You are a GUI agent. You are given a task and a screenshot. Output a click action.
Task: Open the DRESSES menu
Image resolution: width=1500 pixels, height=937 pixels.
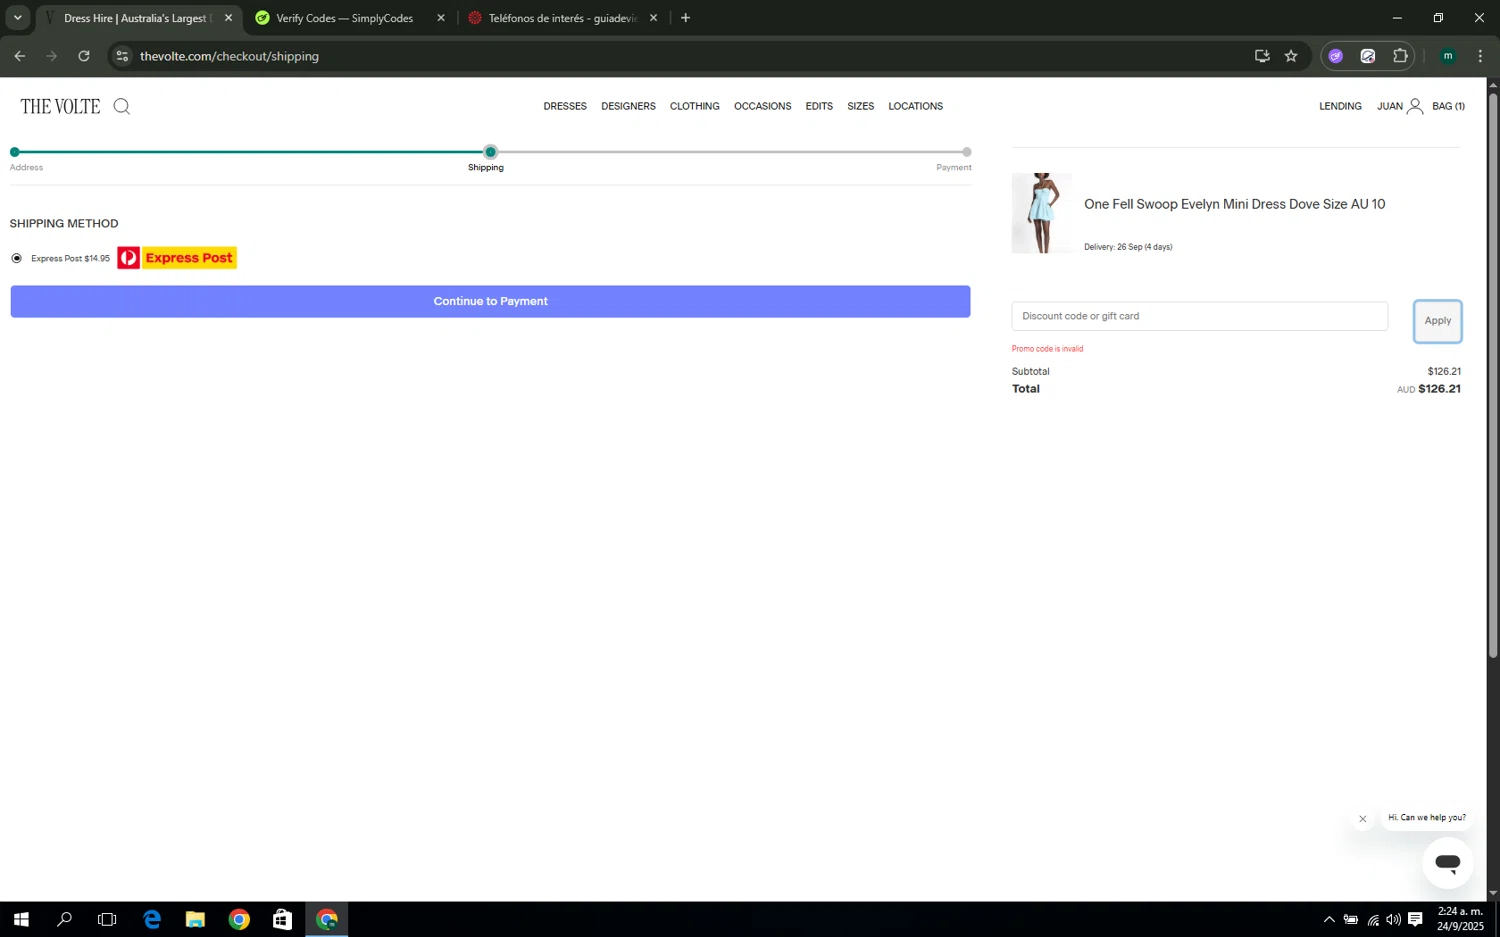point(565,106)
